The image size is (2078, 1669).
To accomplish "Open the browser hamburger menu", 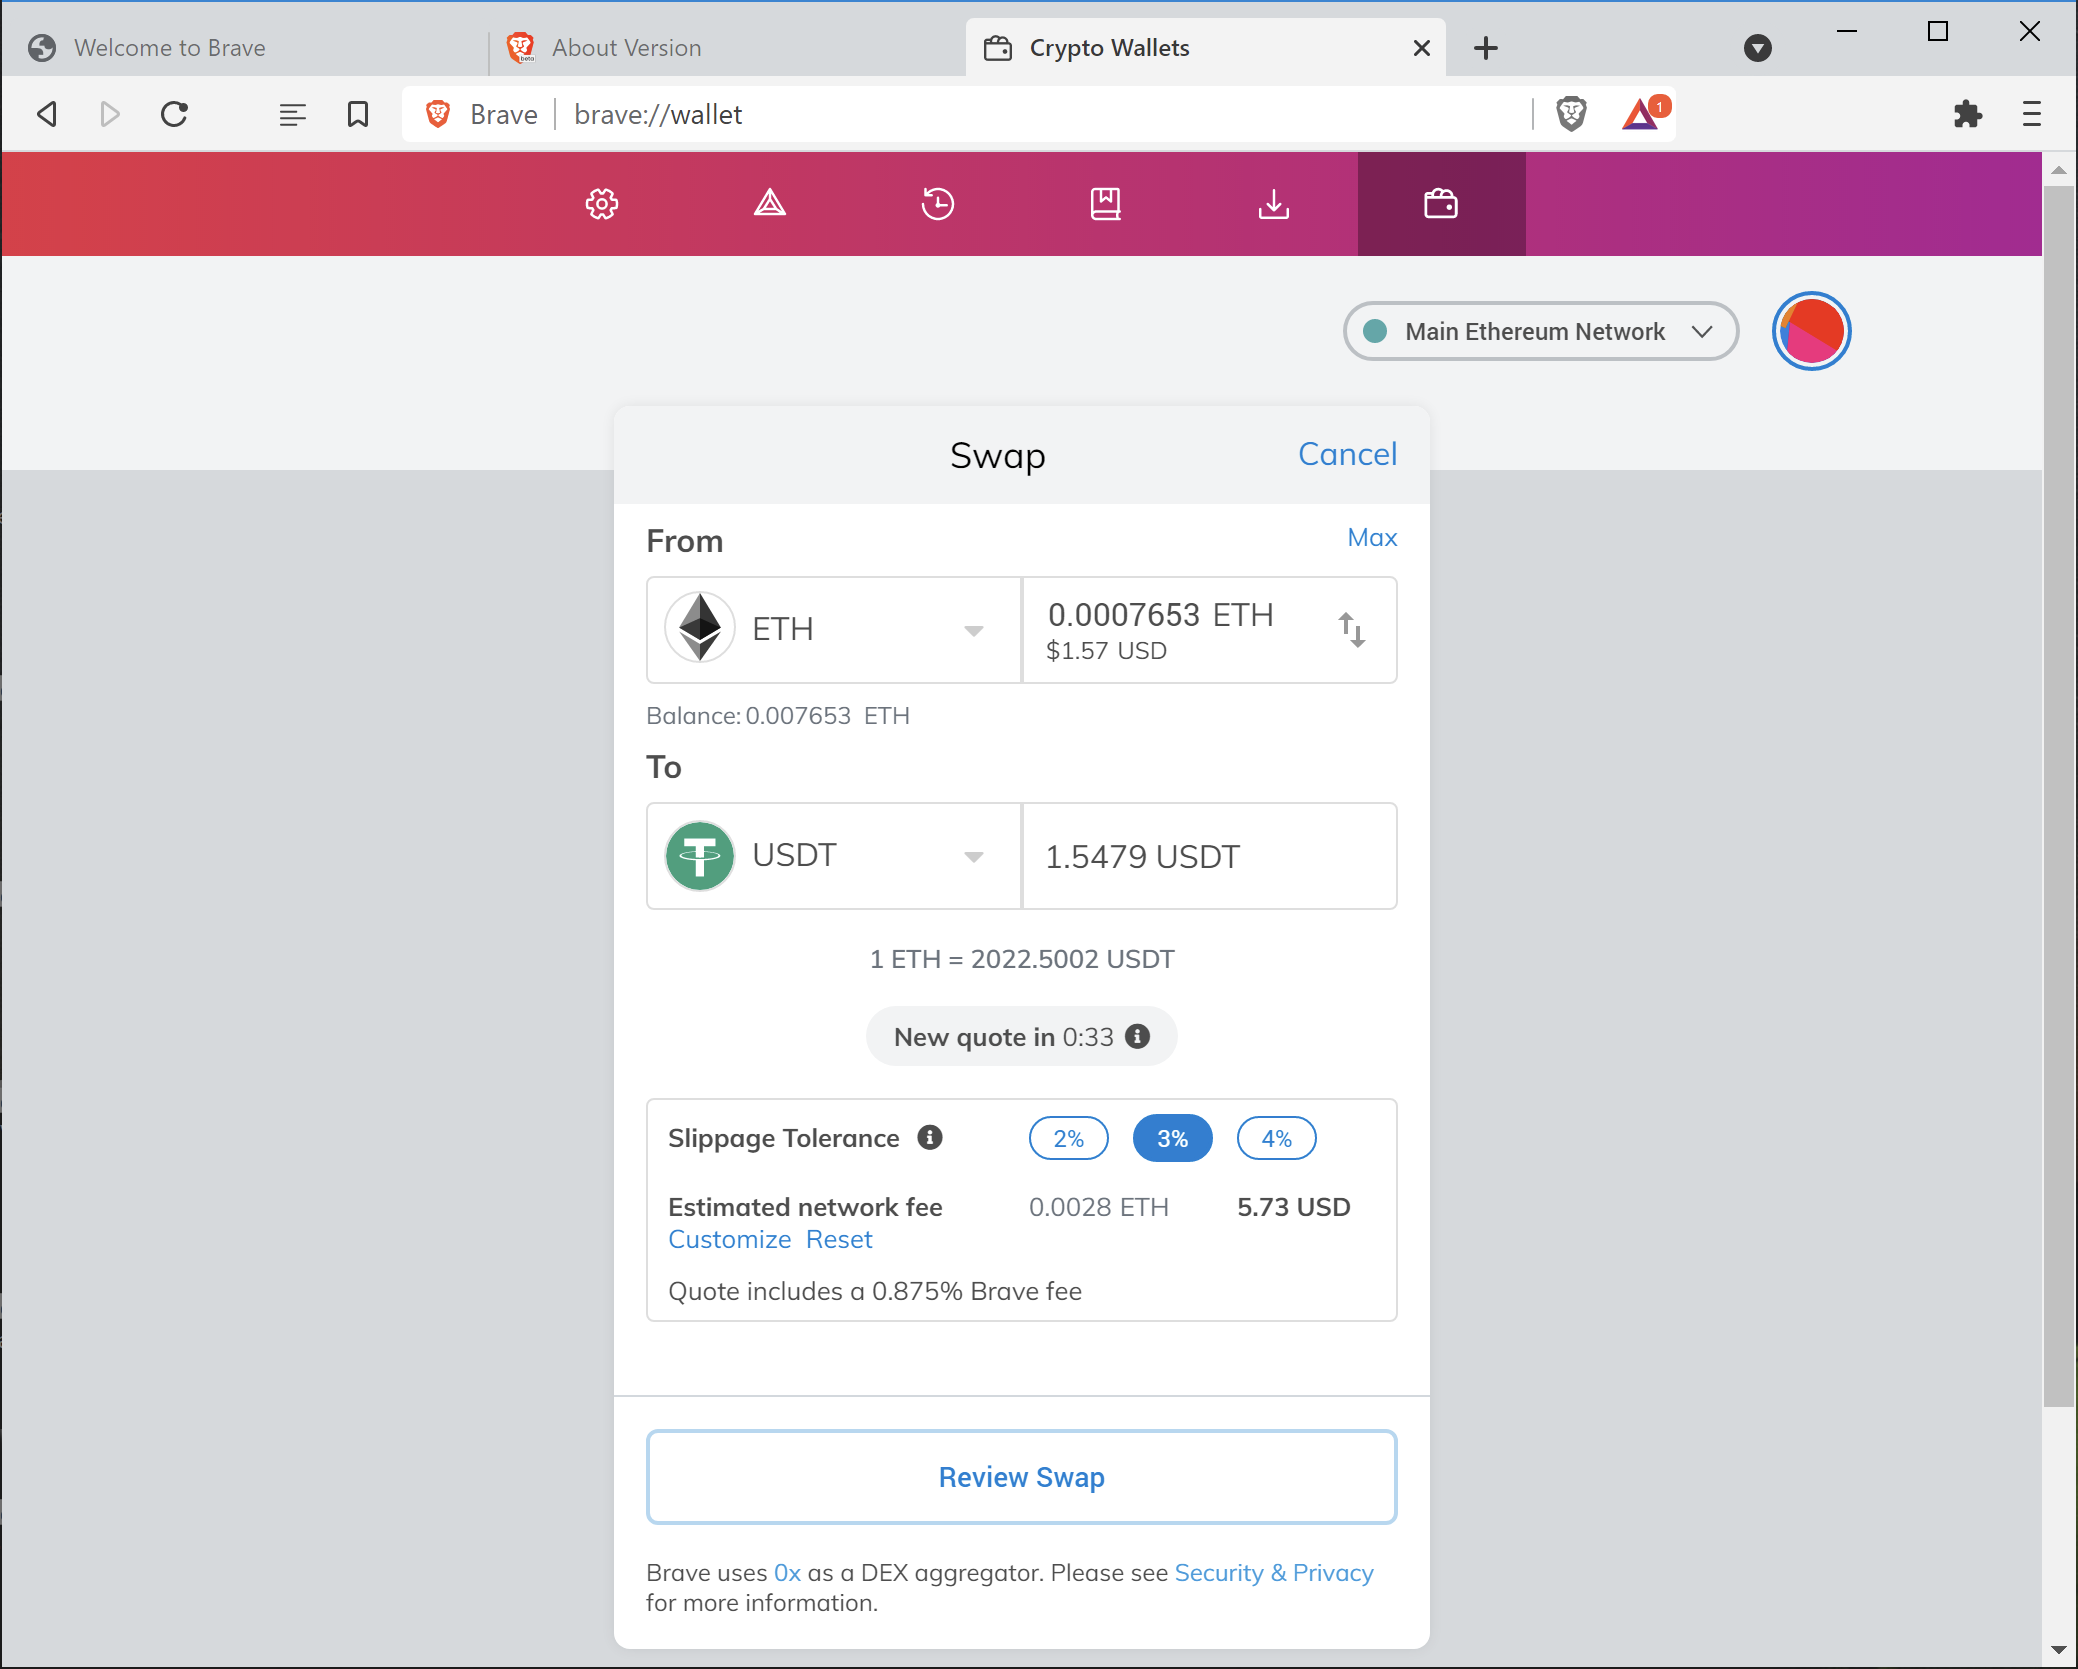I will (x=2031, y=114).
